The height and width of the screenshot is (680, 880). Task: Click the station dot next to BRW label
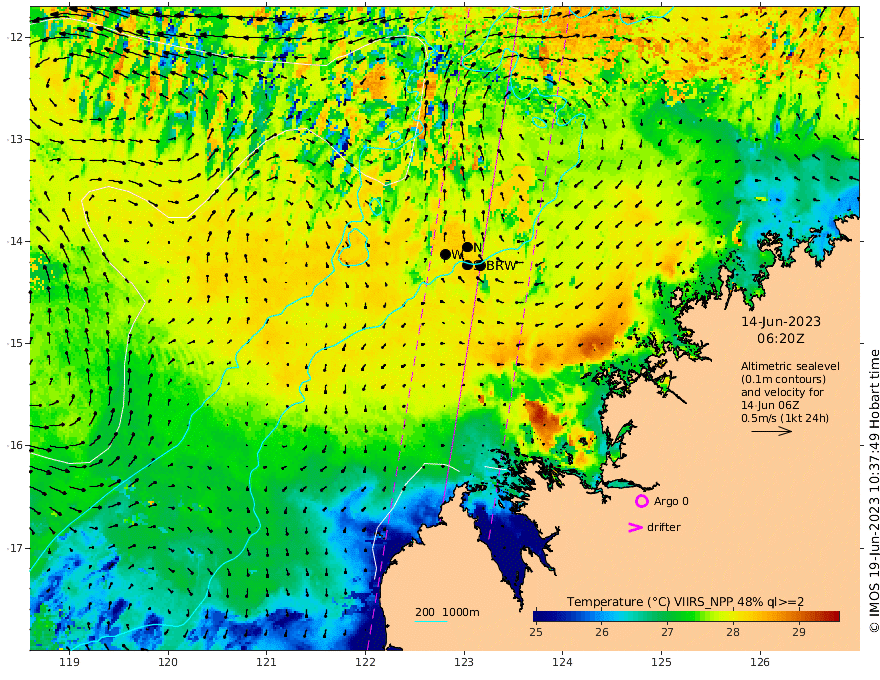point(480,265)
